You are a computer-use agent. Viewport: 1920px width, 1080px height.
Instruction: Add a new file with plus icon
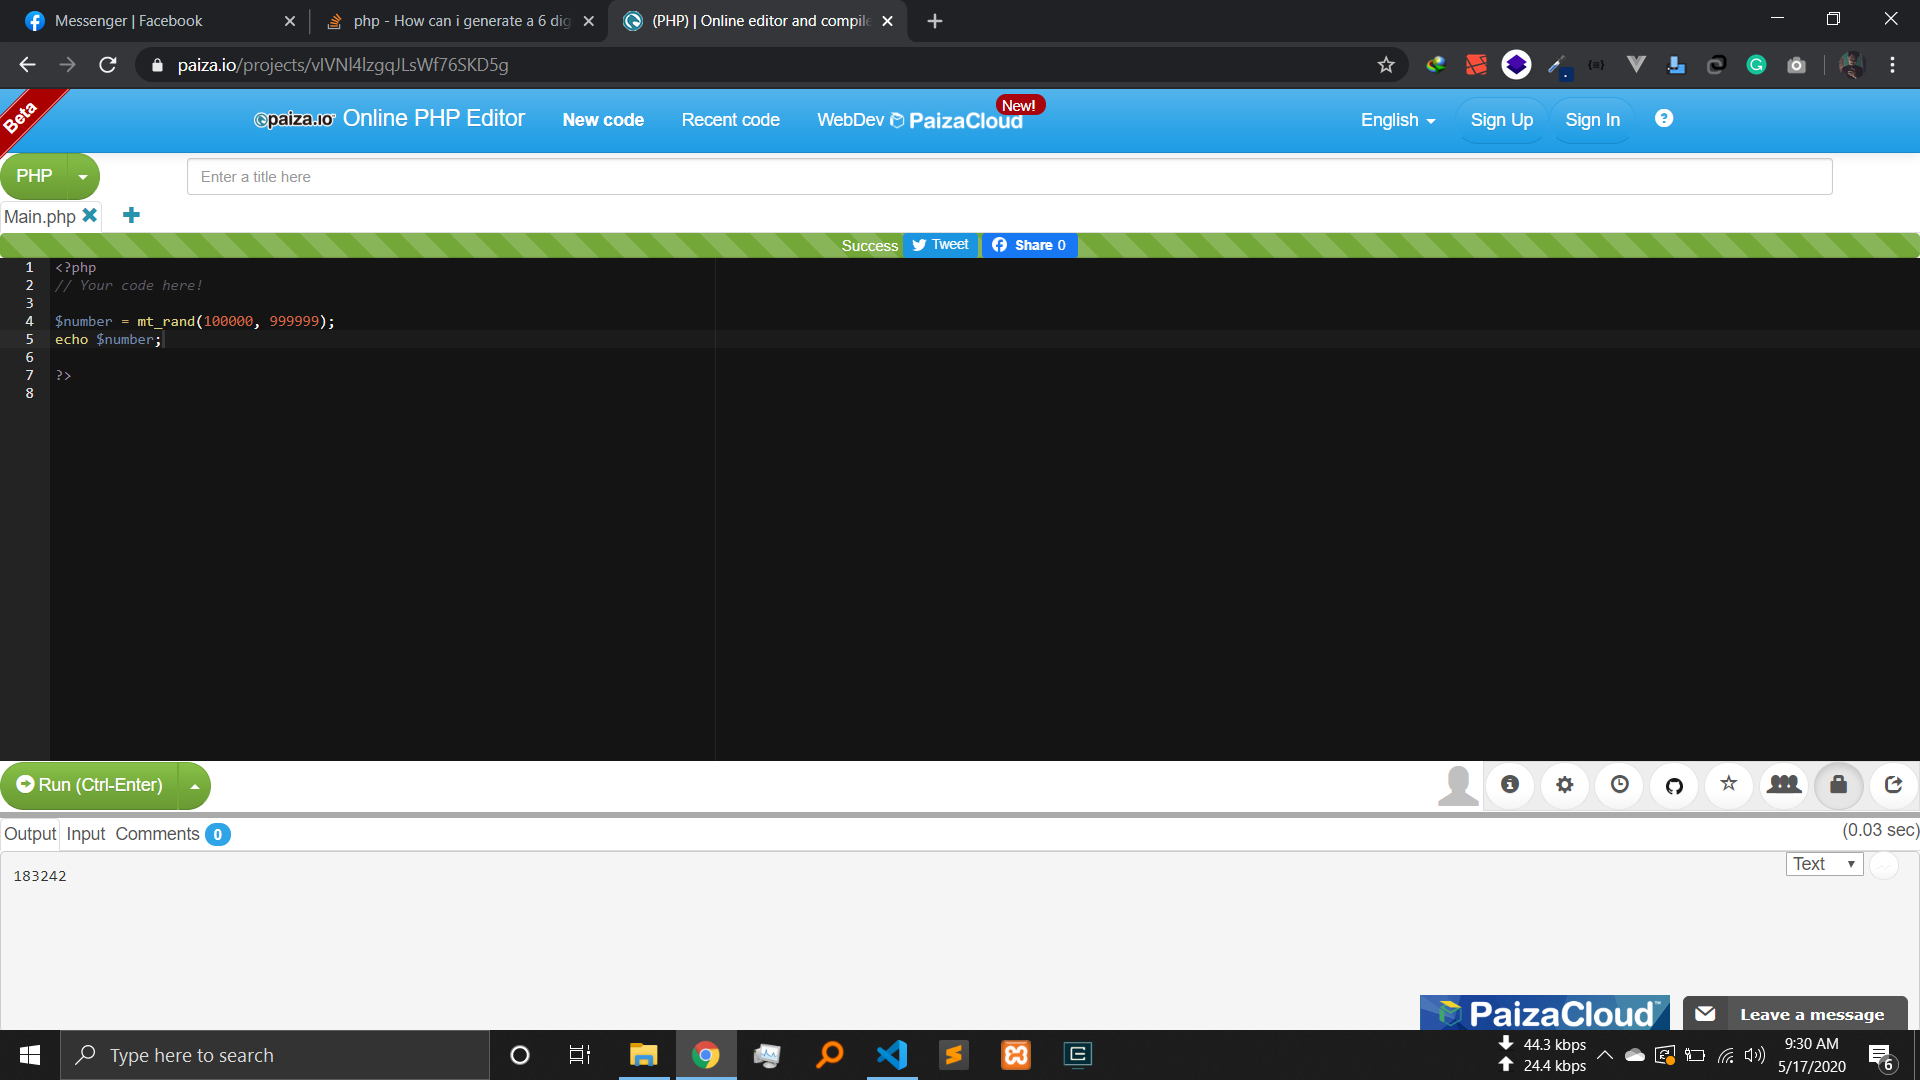tap(131, 216)
